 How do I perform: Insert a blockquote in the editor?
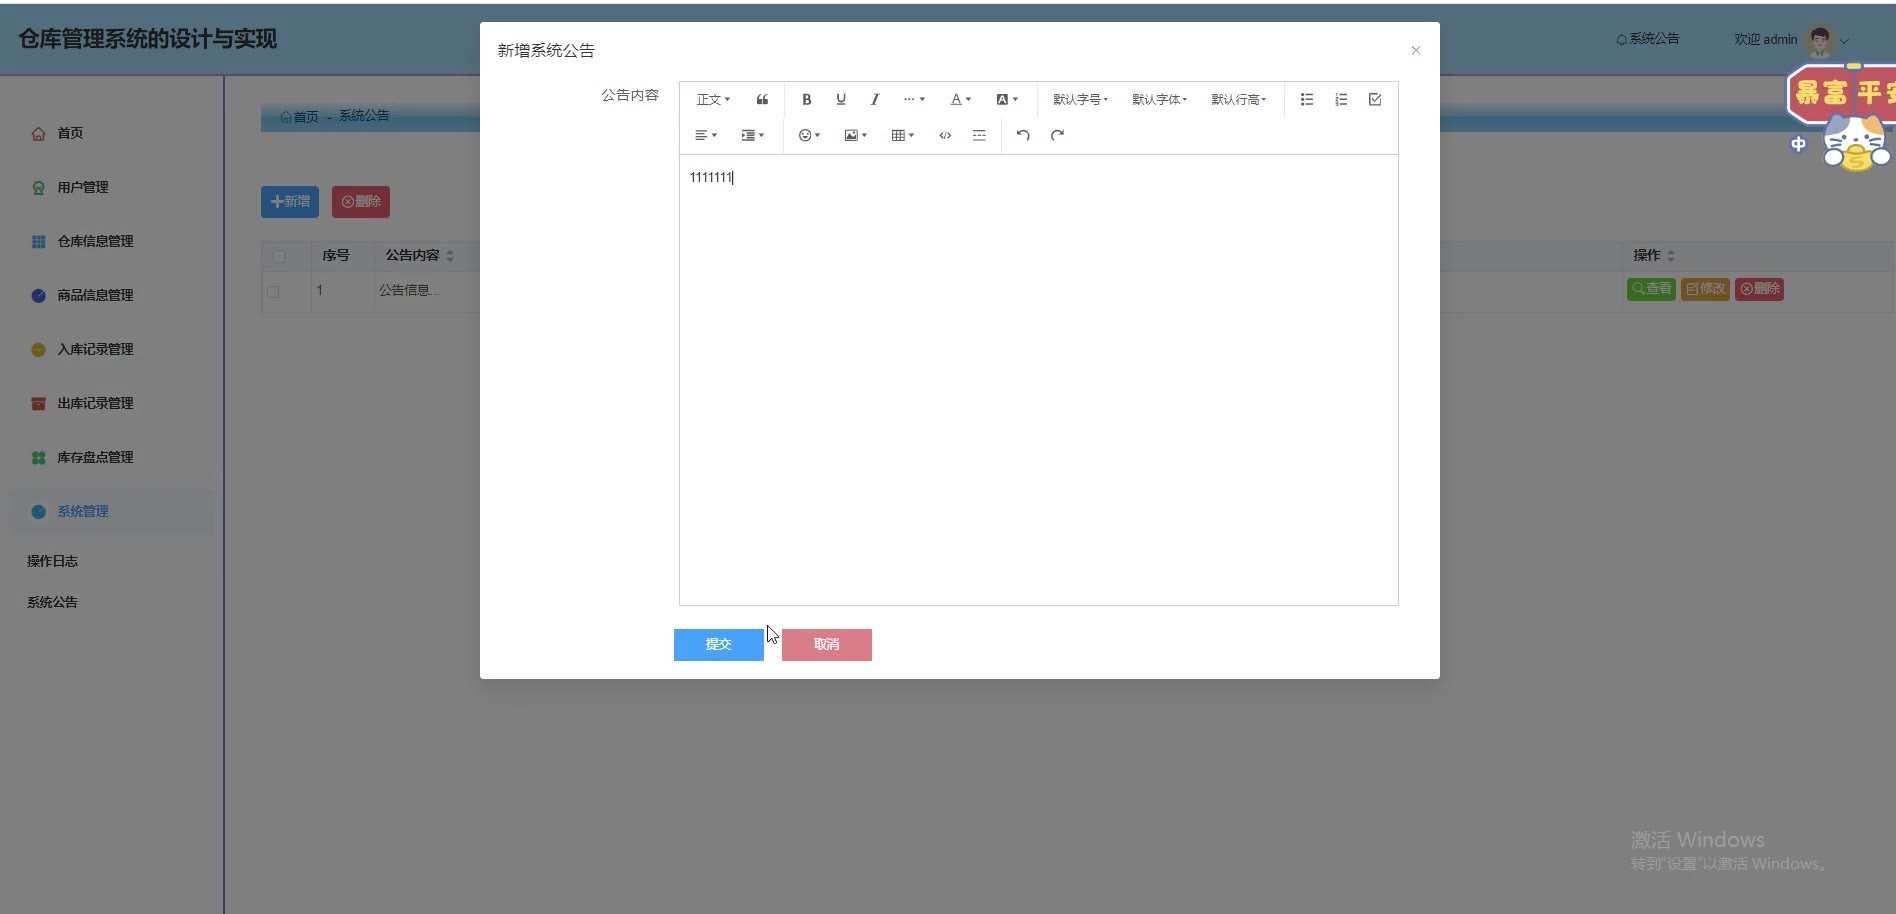(762, 99)
